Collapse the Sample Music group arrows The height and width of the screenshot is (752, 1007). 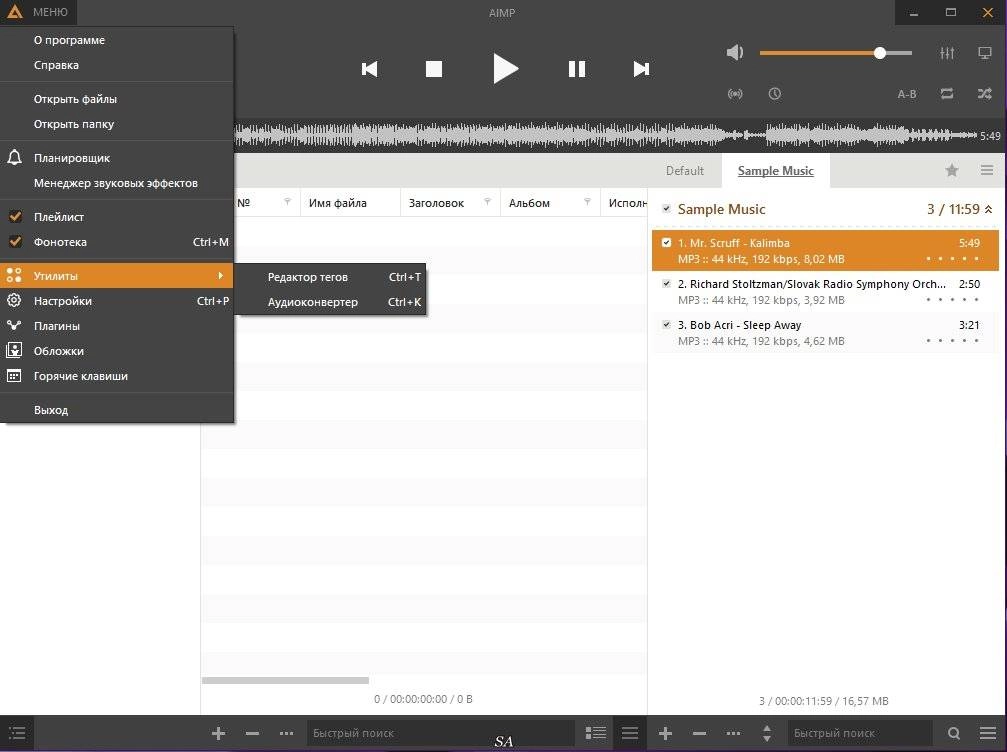(988, 209)
